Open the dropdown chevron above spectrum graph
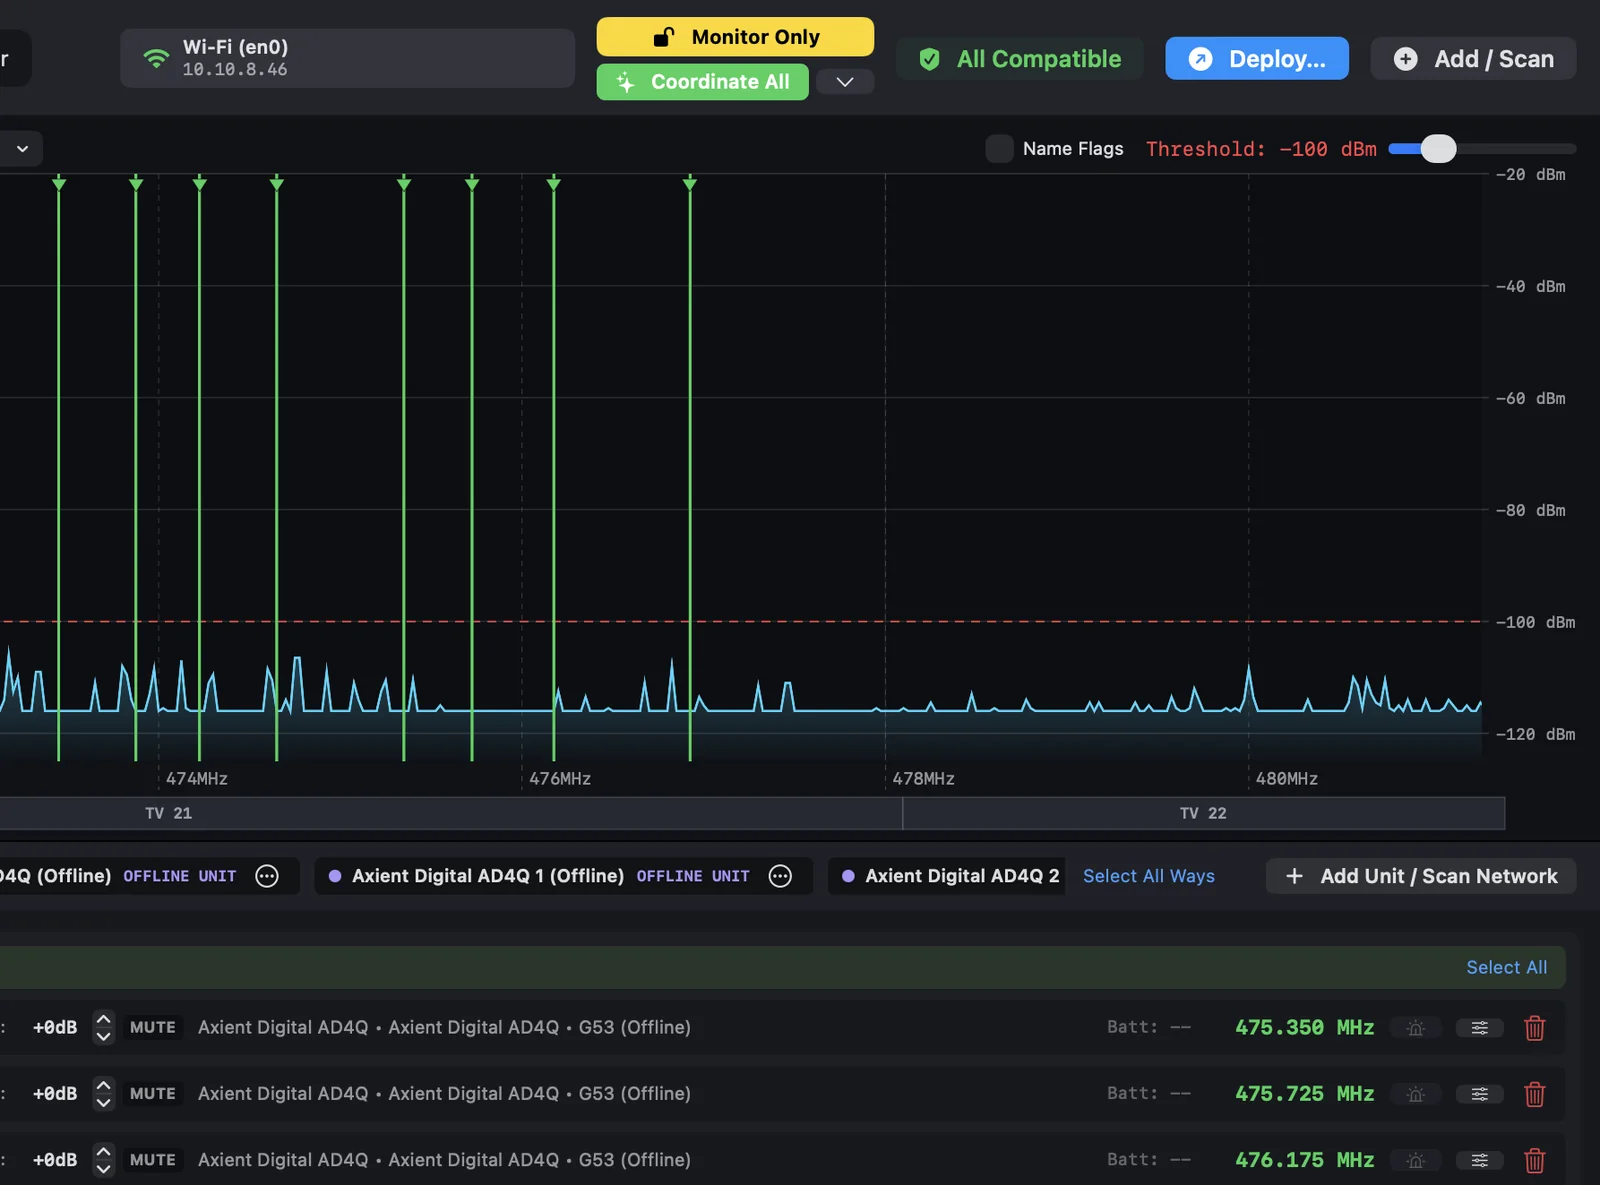 tap(22, 149)
